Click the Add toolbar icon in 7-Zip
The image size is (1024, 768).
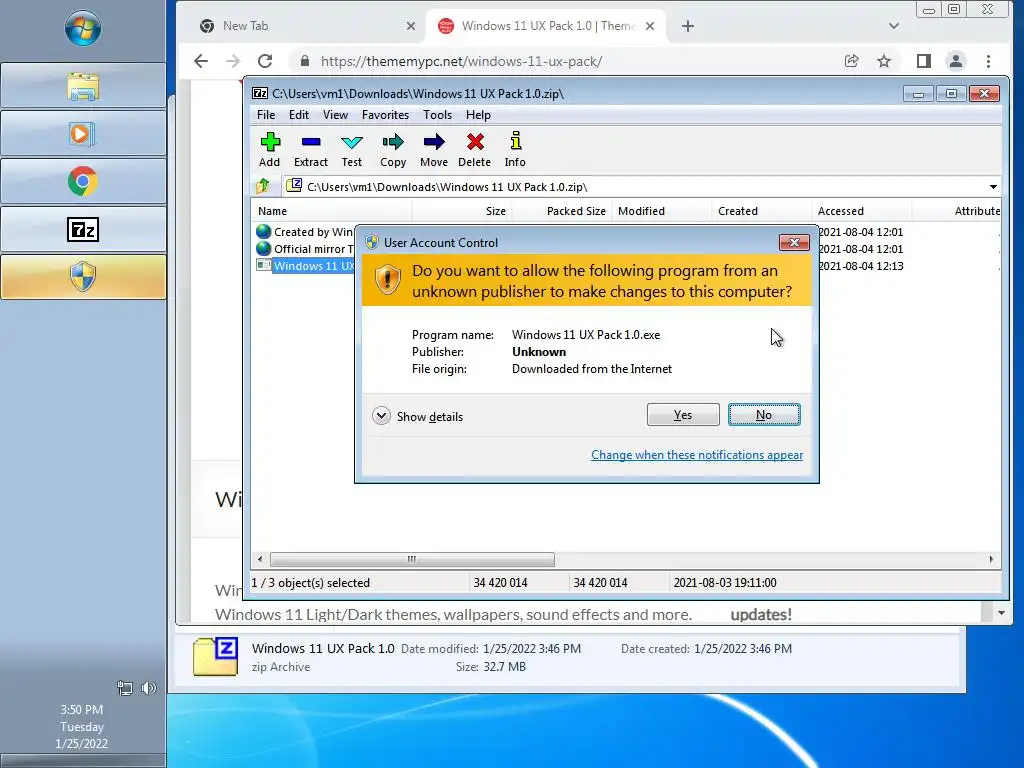(270, 150)
